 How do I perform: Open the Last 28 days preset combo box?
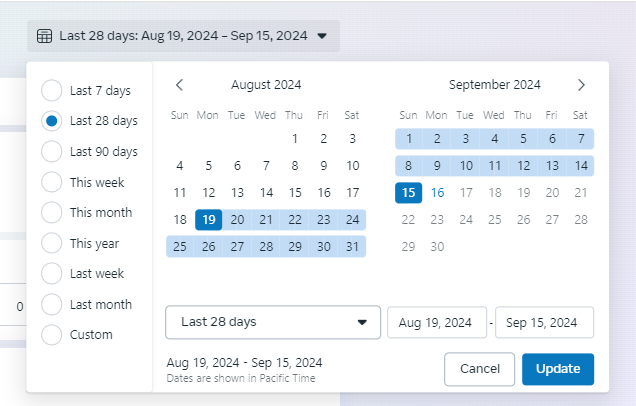tap(273, 322)
